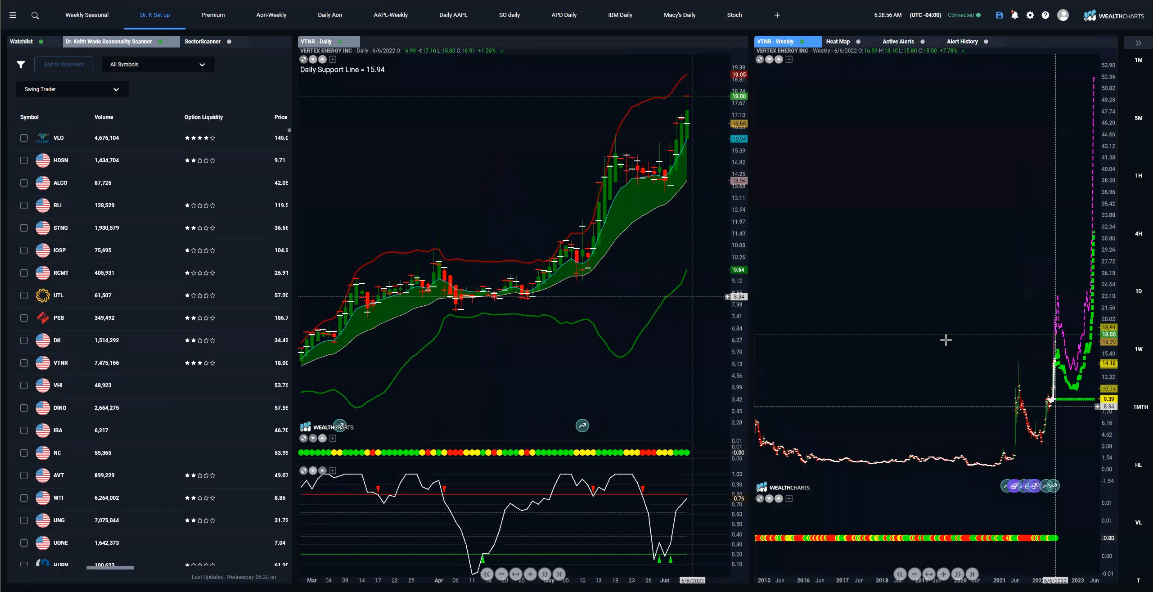
Task: Click the help question mark icon
Action: click(1046, 15)
